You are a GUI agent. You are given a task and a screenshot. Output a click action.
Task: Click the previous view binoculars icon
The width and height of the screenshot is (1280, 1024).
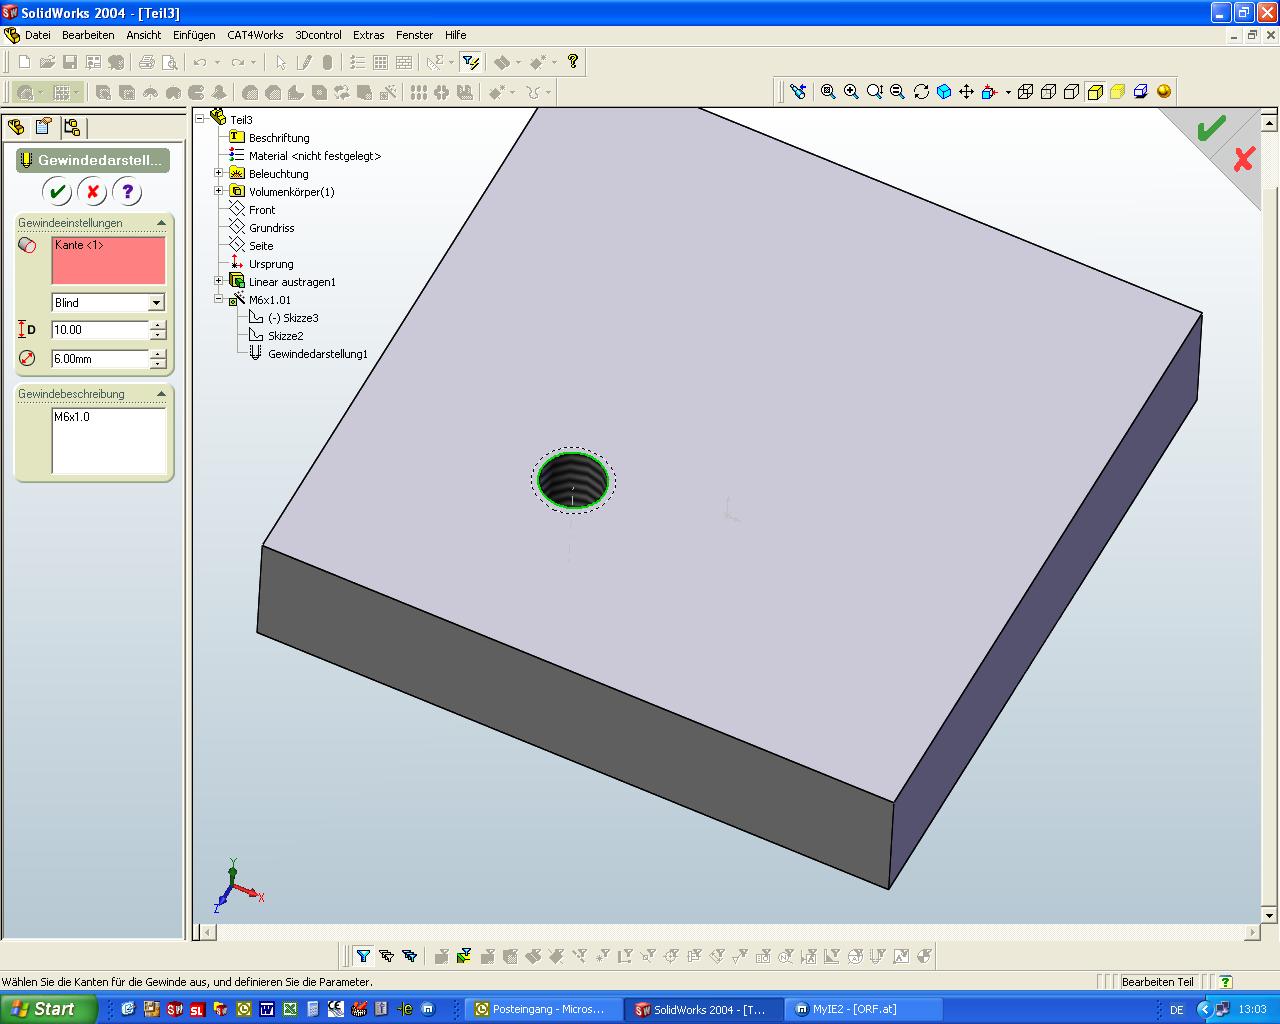coord(798,92)
